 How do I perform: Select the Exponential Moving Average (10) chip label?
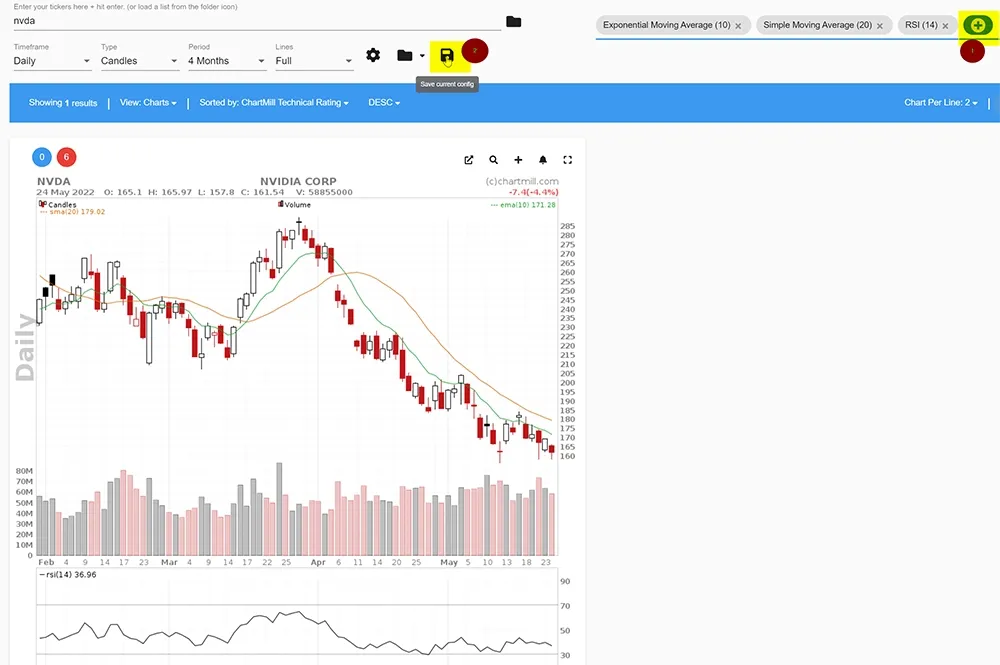click(x=666, y=26)
